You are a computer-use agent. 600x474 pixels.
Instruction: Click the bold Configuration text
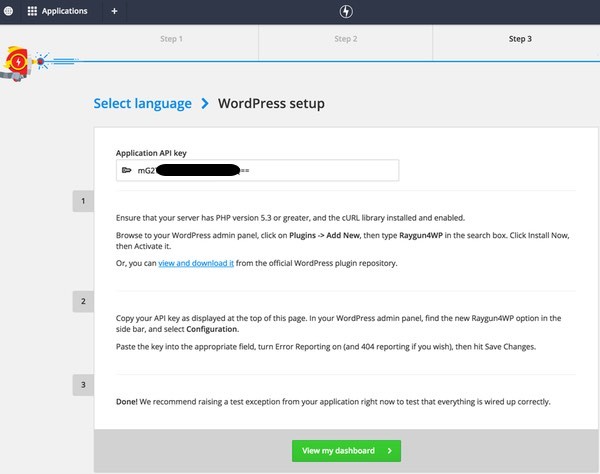click(212, 329)
